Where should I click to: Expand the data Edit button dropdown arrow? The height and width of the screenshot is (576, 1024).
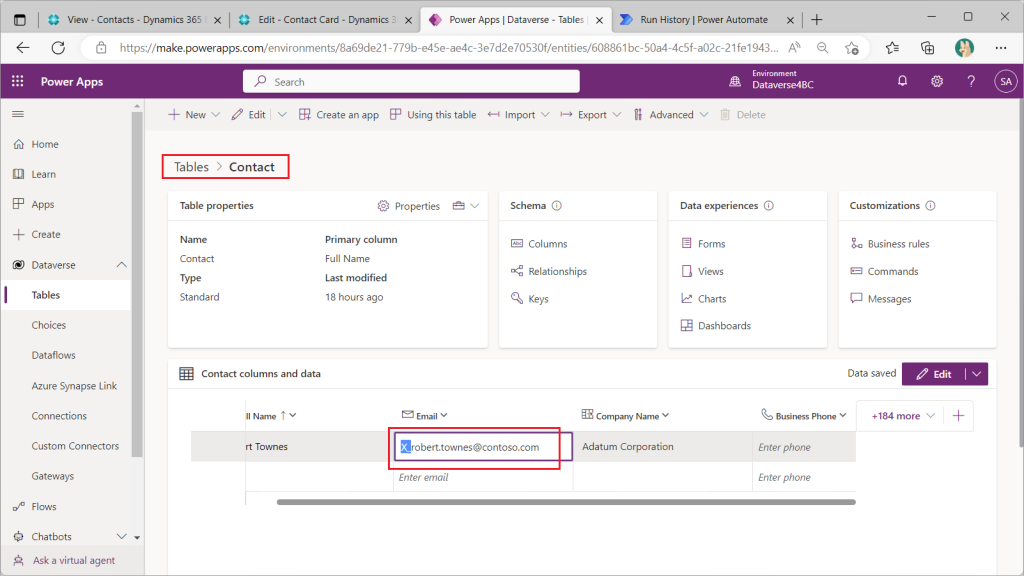[976, 374]
